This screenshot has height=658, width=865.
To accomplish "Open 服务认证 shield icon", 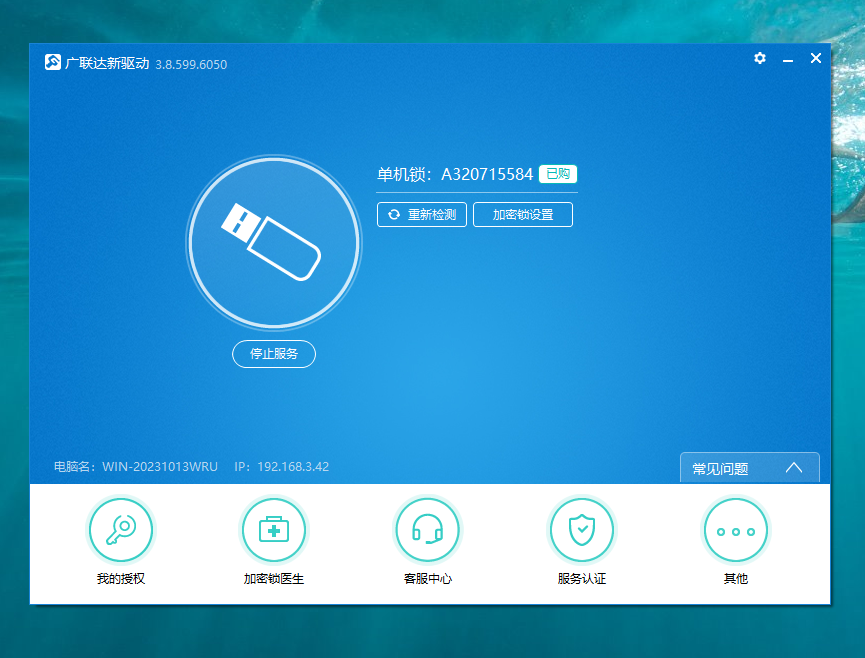I will tap(581, 529).
